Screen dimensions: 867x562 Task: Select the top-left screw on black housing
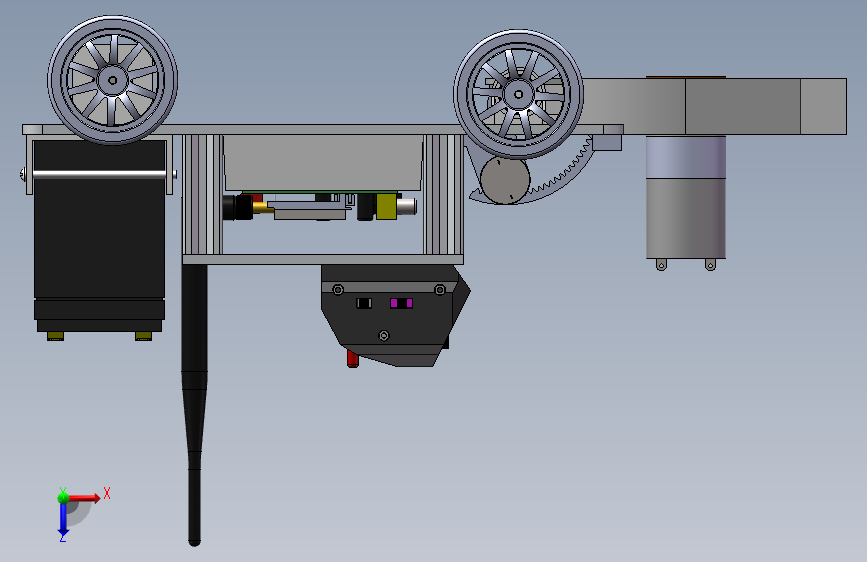point(338,290)
